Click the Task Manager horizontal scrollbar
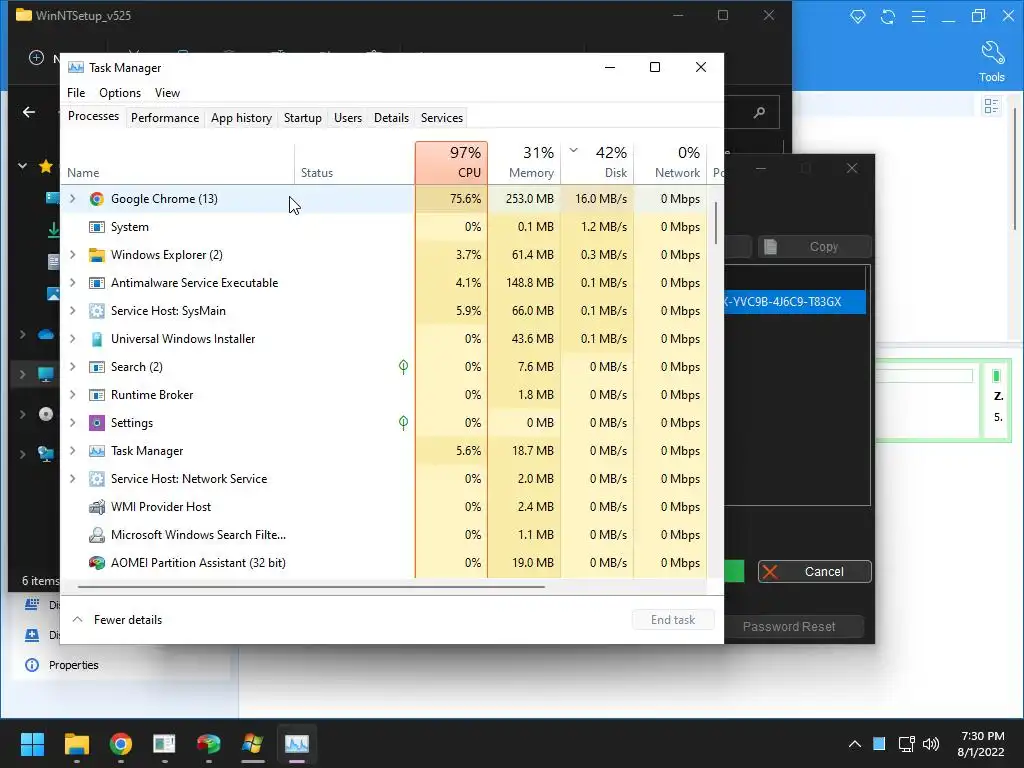1024x768 pixels. (312, 586)
